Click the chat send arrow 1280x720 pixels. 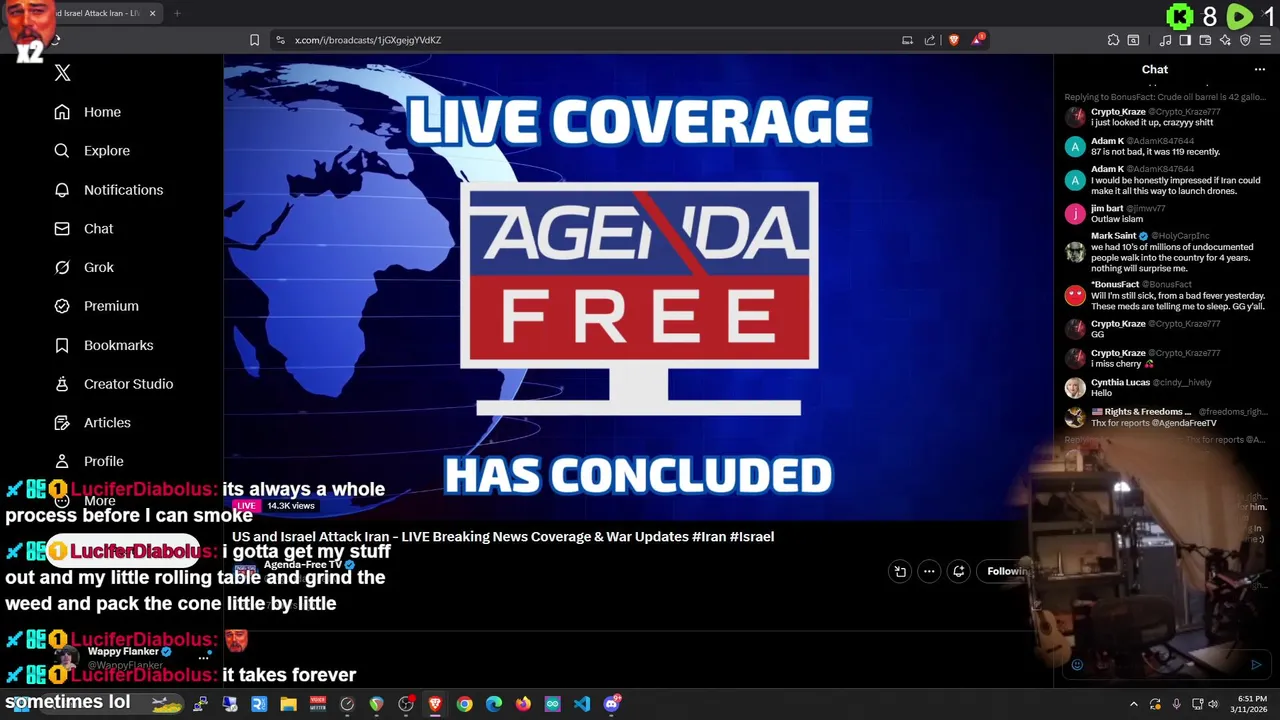click(x=1256, y=664)
